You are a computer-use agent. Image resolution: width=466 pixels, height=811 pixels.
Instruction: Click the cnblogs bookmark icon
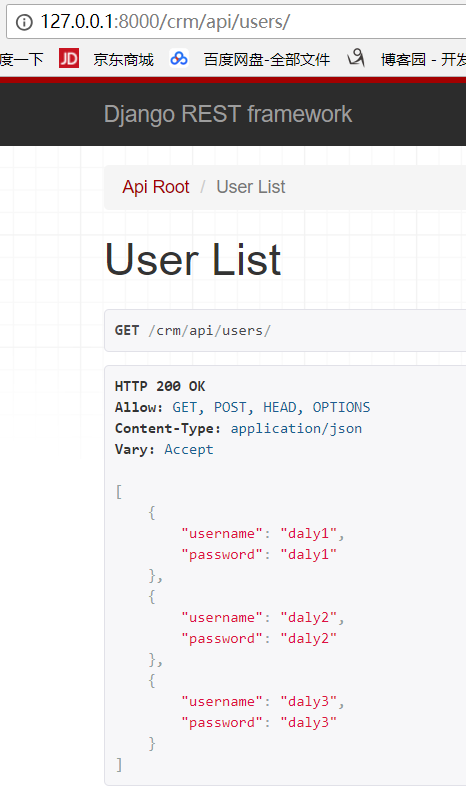pos(356,58)
